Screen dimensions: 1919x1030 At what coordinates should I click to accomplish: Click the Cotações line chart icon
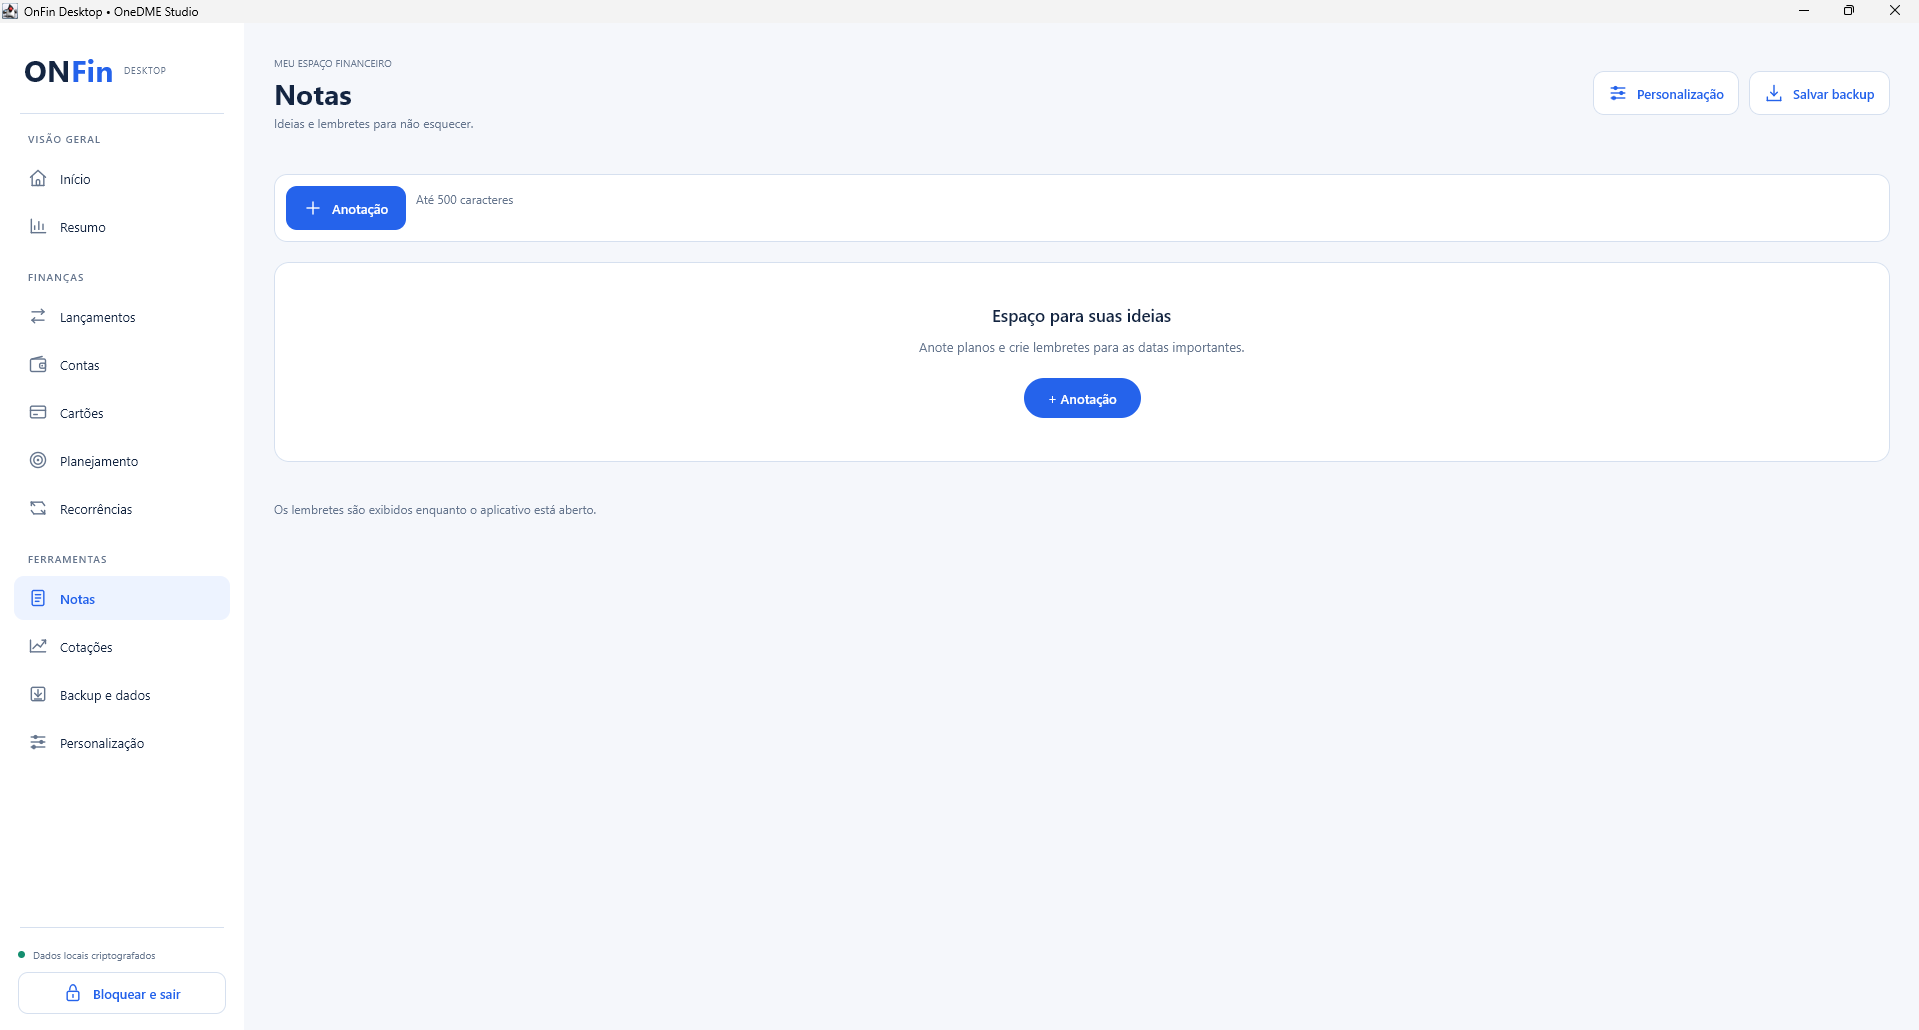[x=38, y=646]
